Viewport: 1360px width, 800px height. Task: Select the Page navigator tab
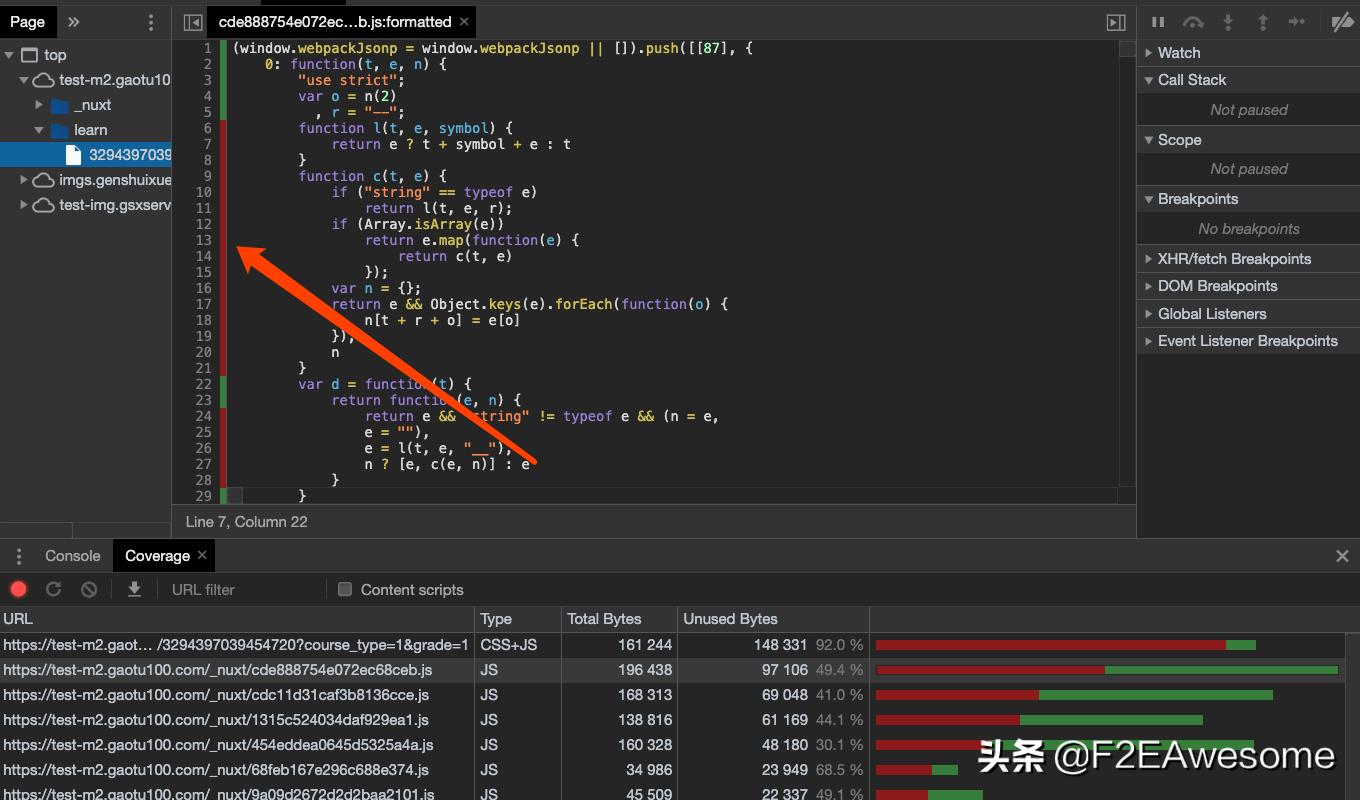[x=27, y=22]
